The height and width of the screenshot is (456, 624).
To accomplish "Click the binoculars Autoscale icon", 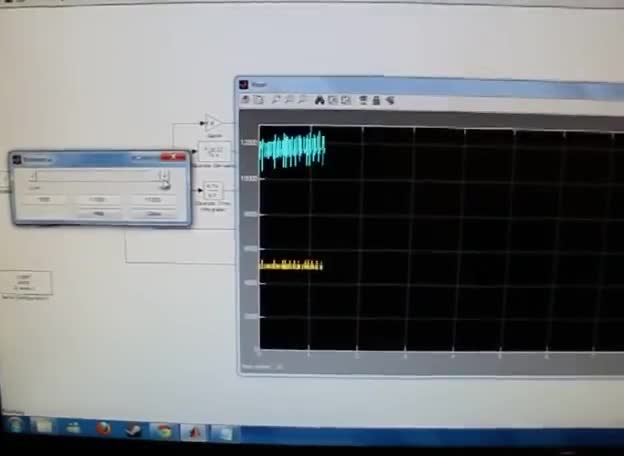I will tap(320, 100).
